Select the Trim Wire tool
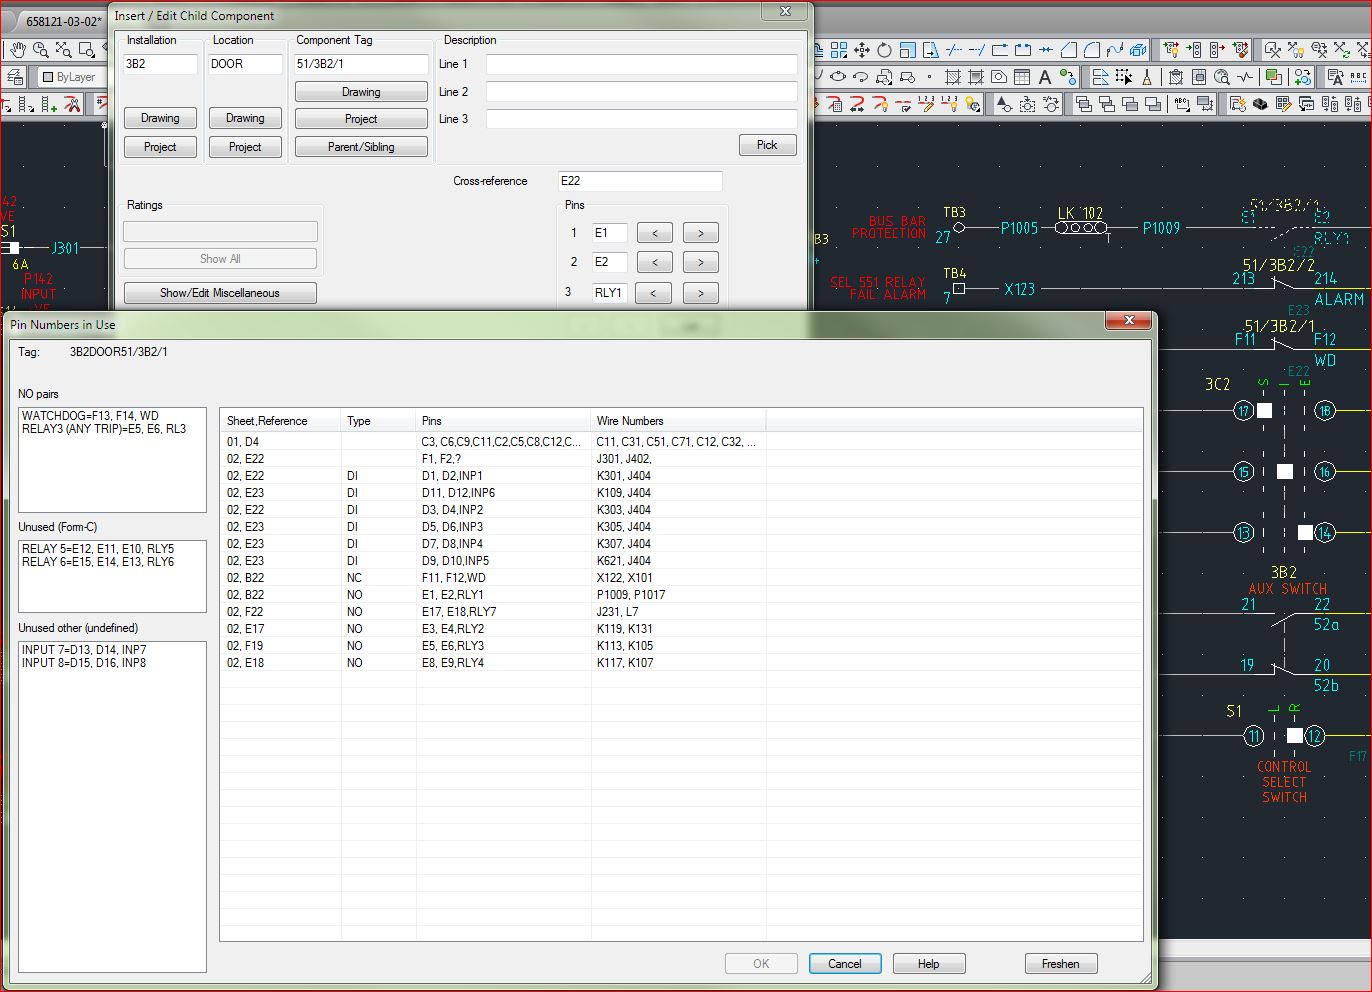This screenshot has height=992, width=1372. click(x=71, y=105)
